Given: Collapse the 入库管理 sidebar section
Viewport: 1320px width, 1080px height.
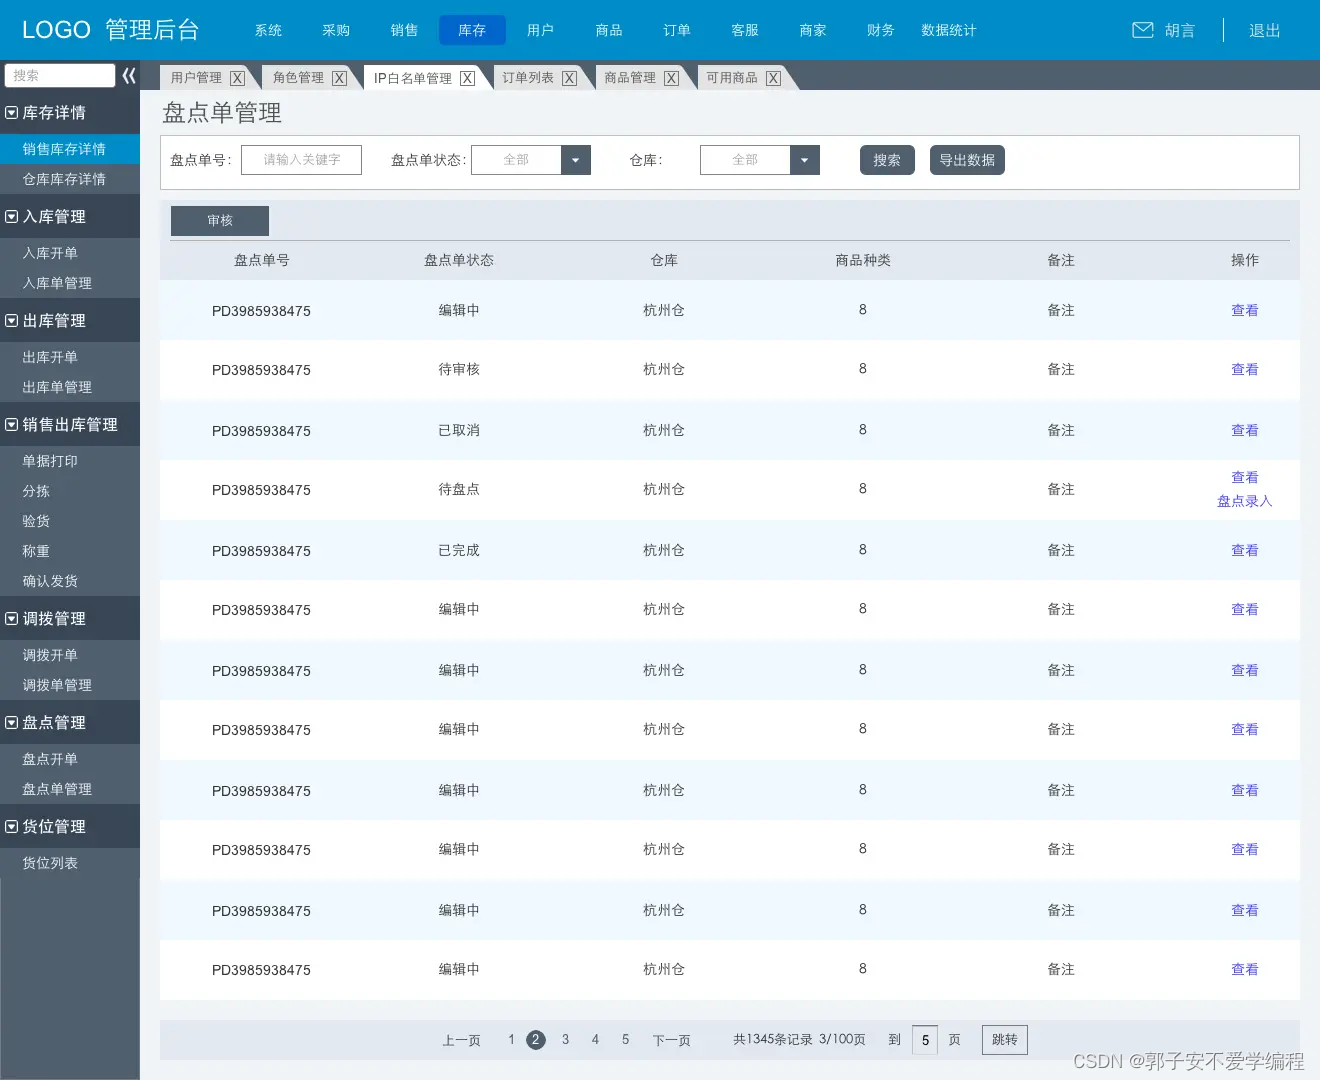Looking at the screenshot, I should [x=12, y=217].
